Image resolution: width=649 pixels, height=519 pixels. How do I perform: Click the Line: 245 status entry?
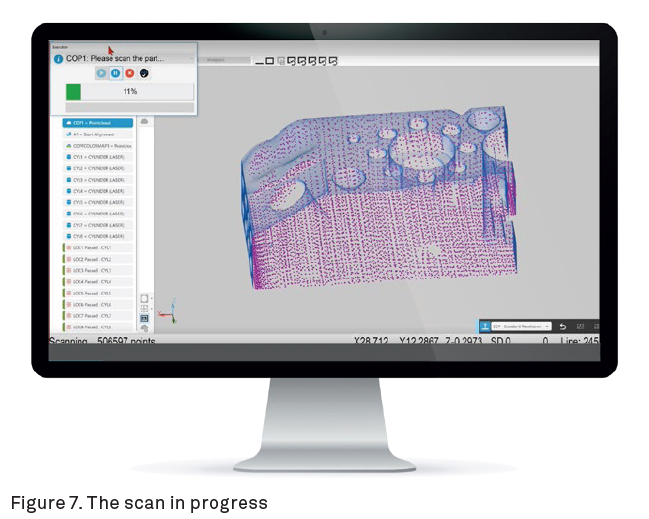coord(579,341)
